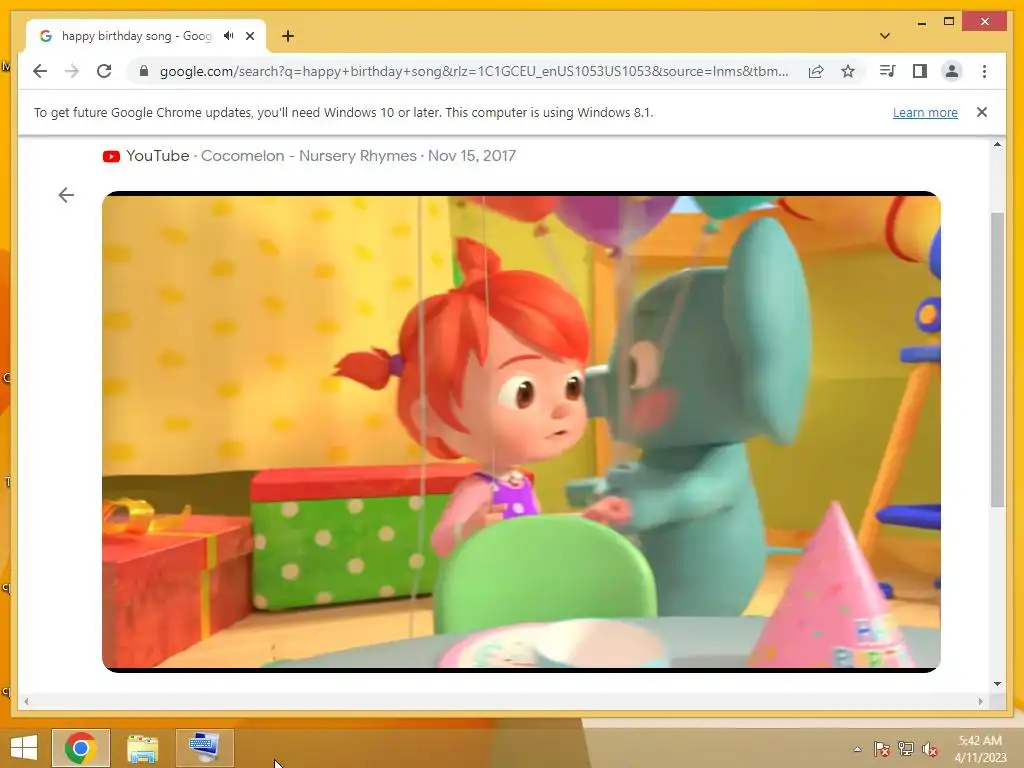Click the red YouTube logo icon
Image resolution: width=1024 pixels, height=768 pixels.
coord(111,156)
